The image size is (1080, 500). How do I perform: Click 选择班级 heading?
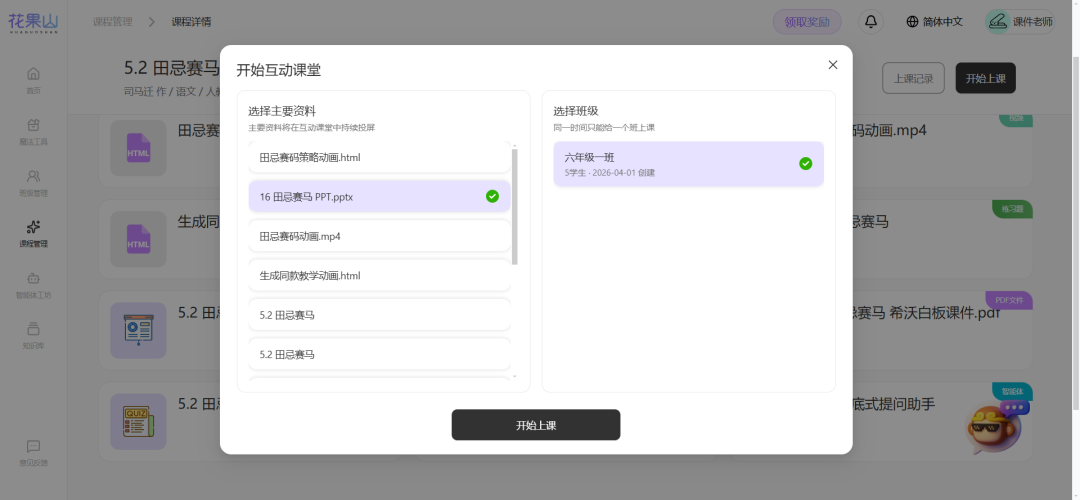[576, 111]
